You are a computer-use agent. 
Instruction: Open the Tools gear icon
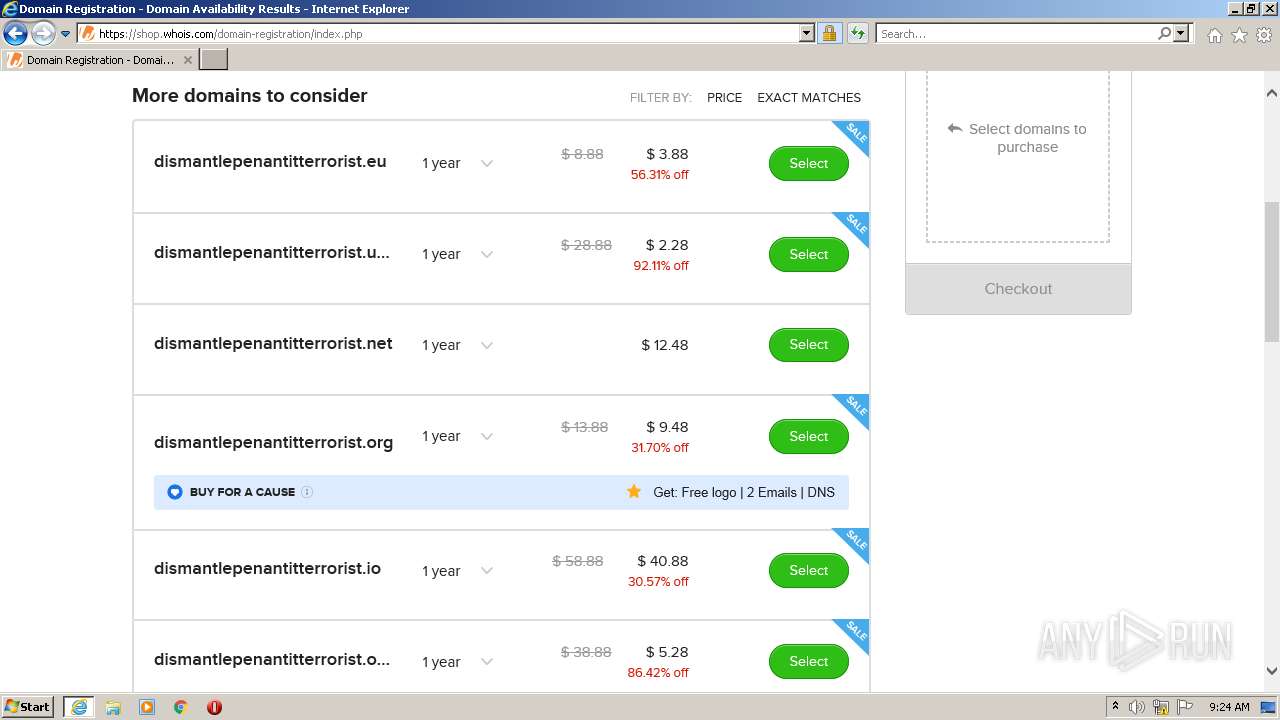[1264, 35]
